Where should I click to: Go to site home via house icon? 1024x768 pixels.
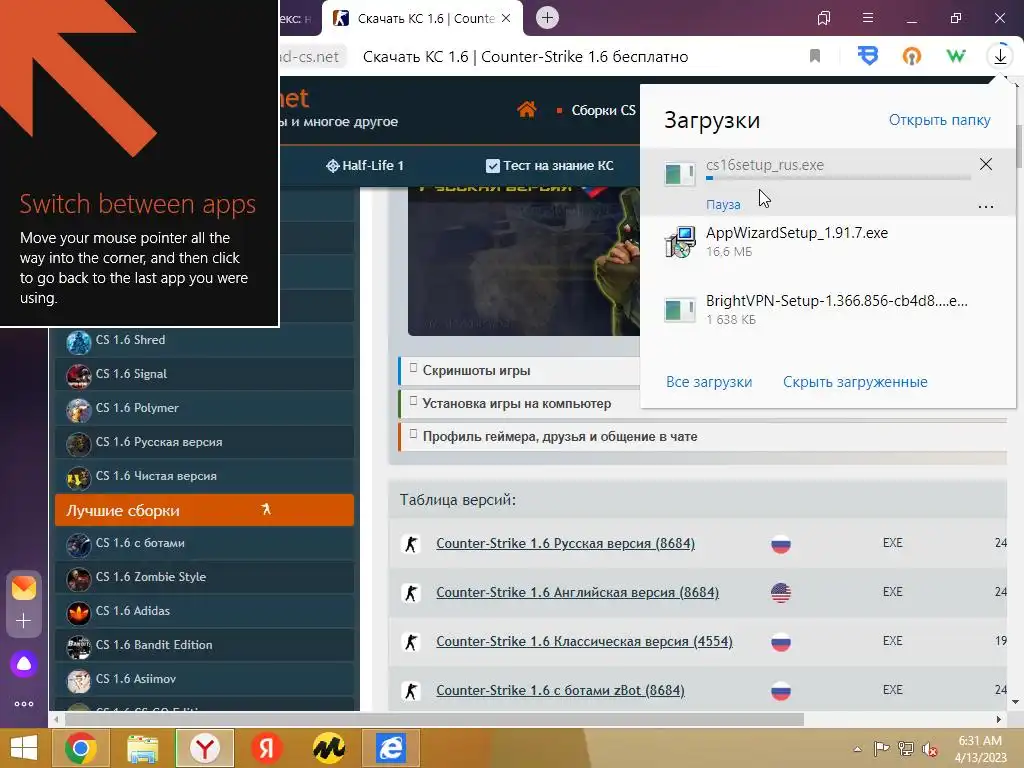click(526, 109)
